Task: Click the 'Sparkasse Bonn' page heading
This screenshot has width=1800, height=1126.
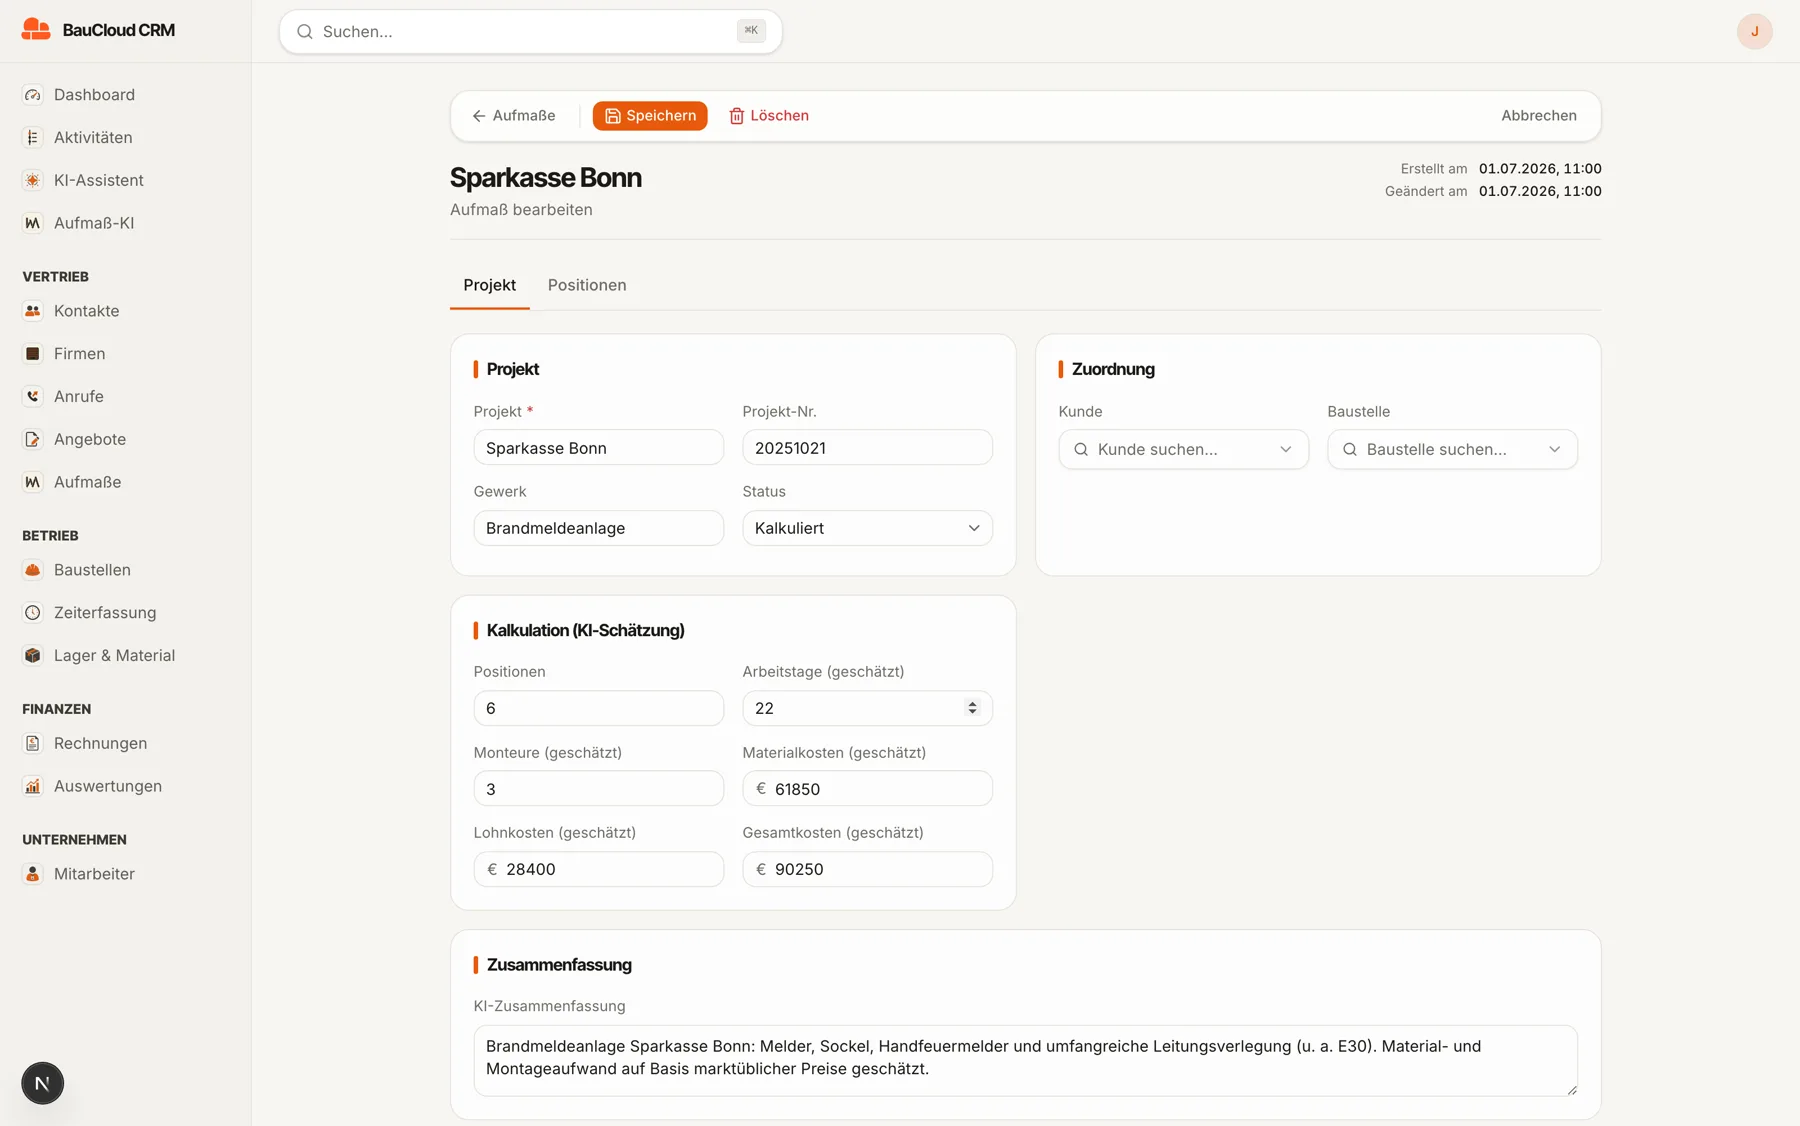Action: [546, 178]
